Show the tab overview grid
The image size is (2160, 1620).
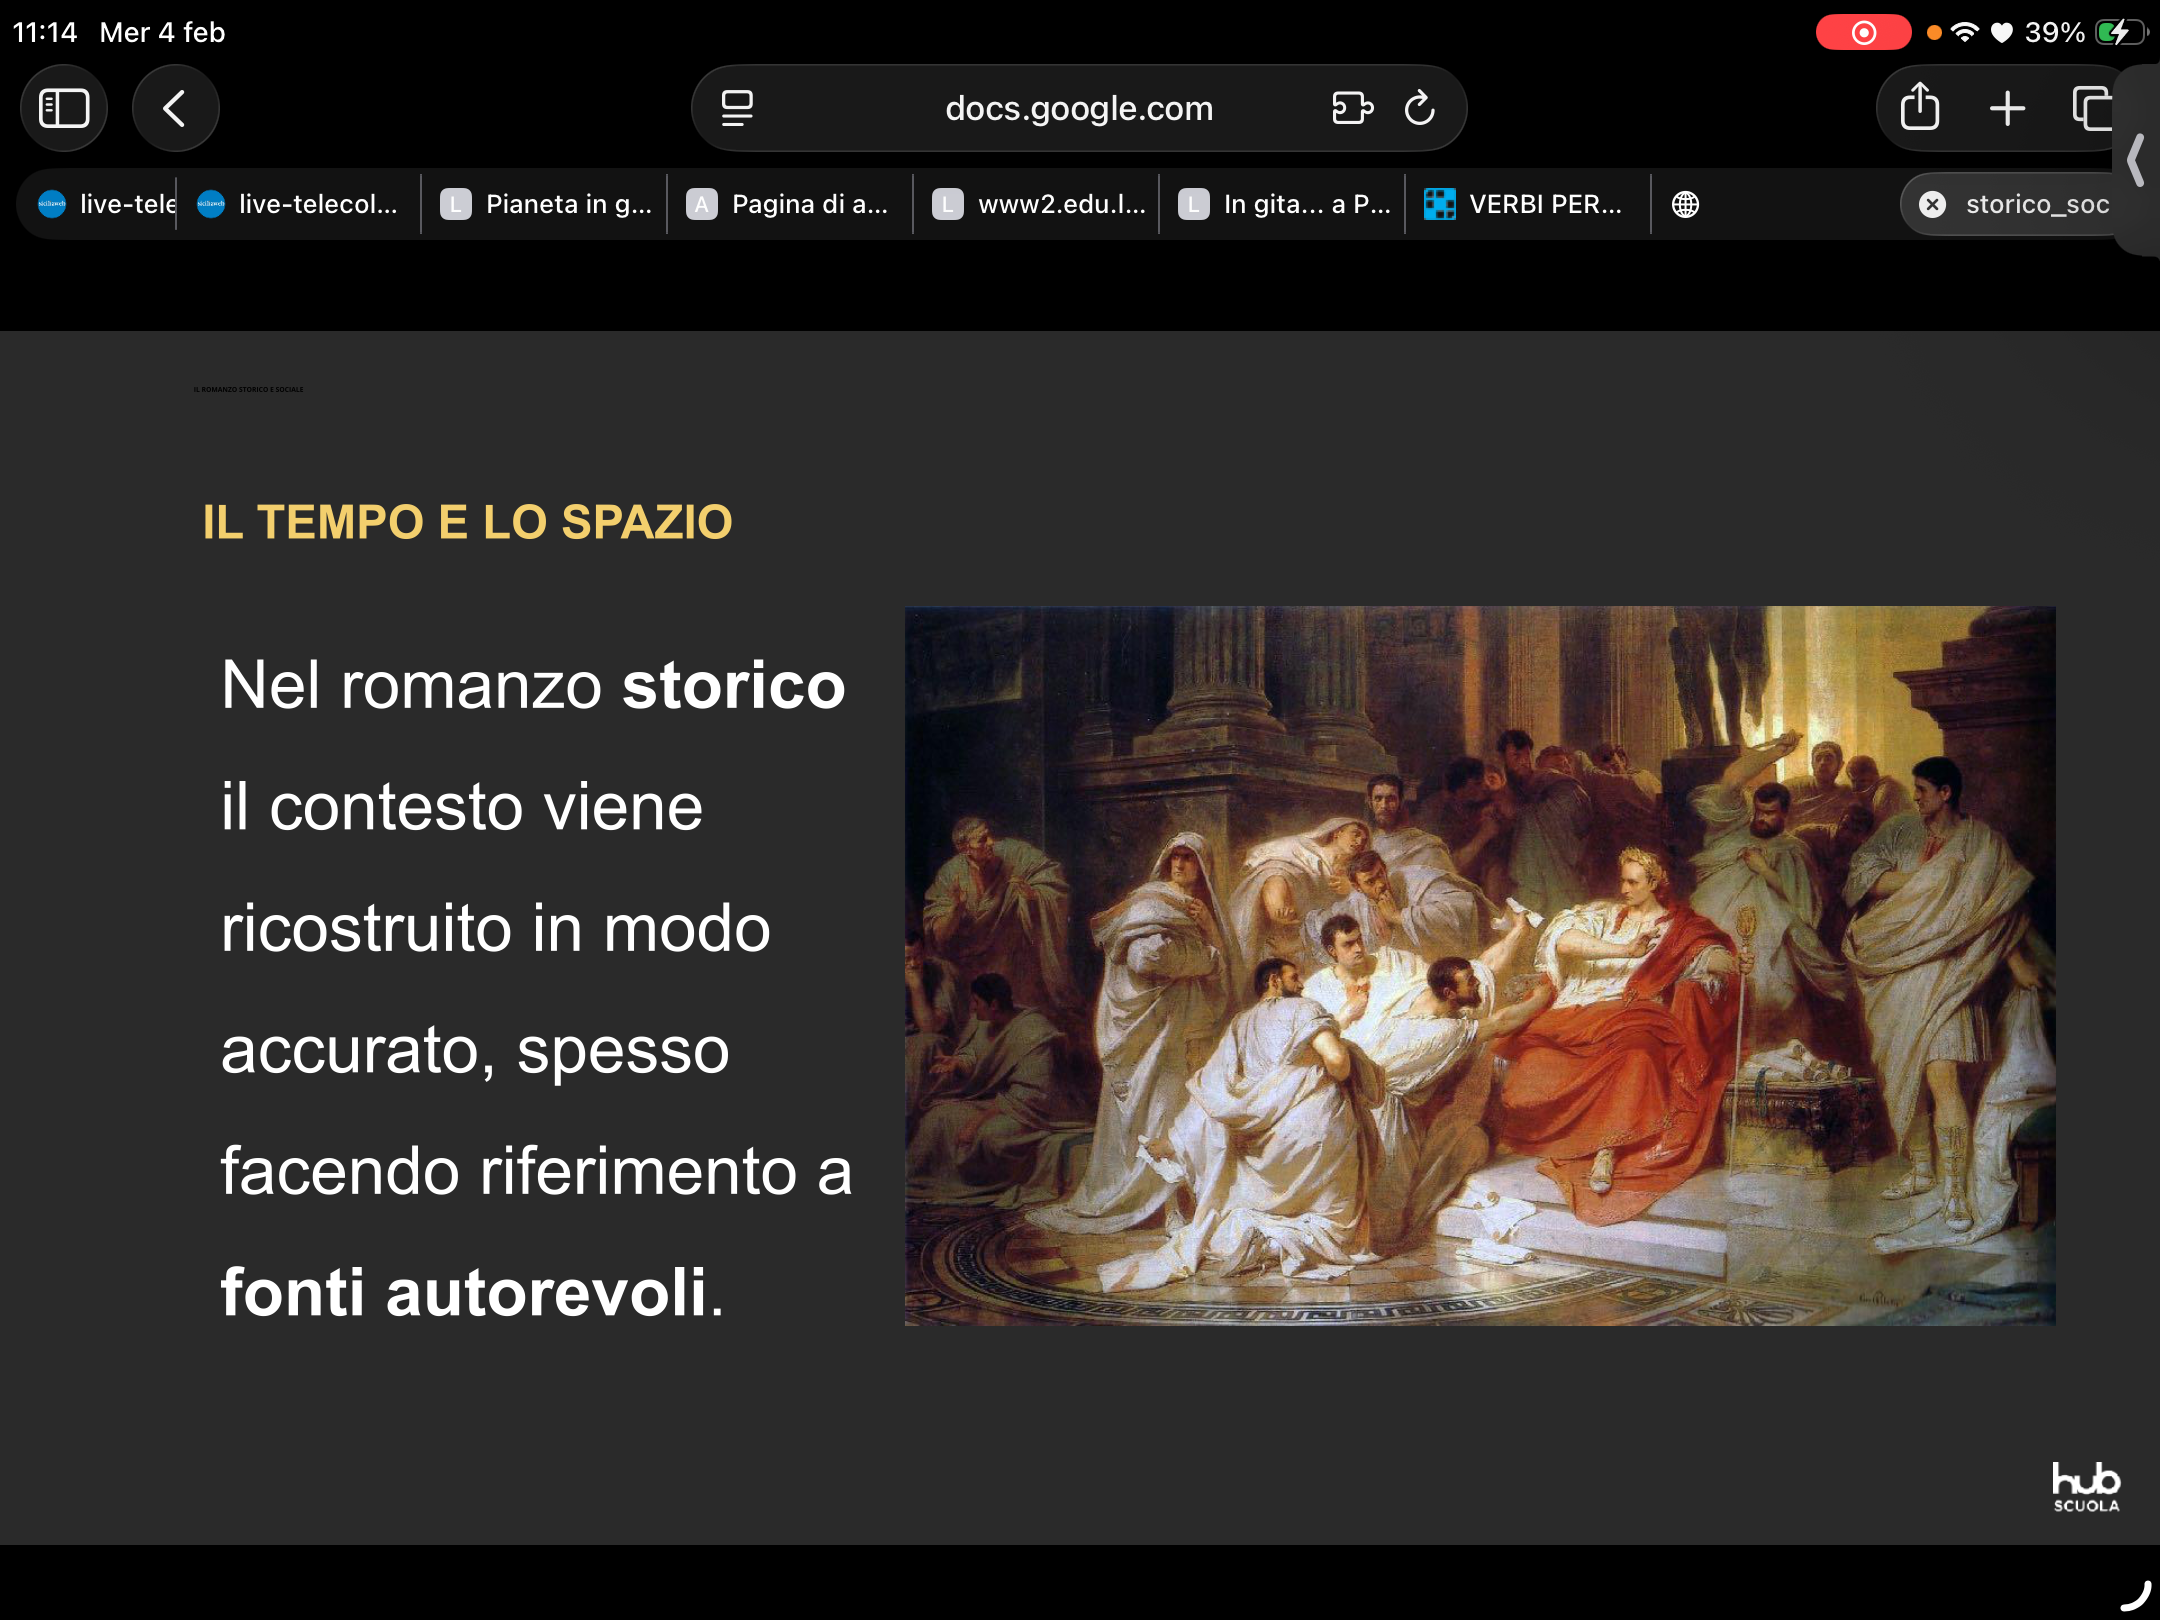coord(2092,108)
